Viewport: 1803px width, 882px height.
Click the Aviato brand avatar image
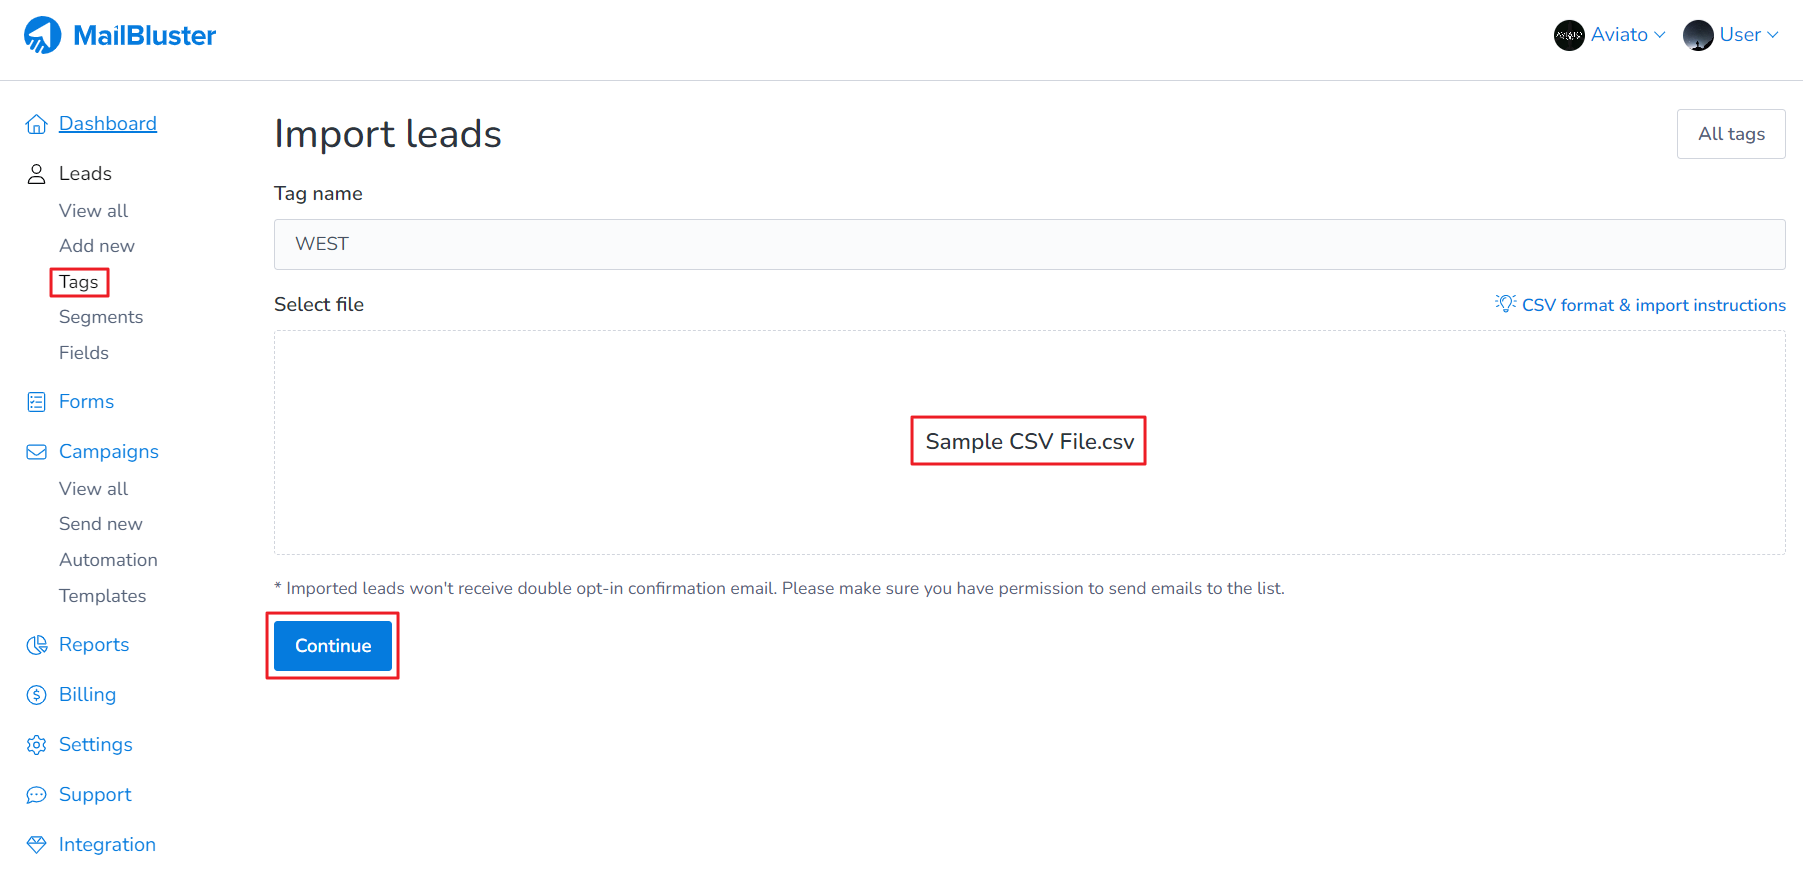point(1568,34)
